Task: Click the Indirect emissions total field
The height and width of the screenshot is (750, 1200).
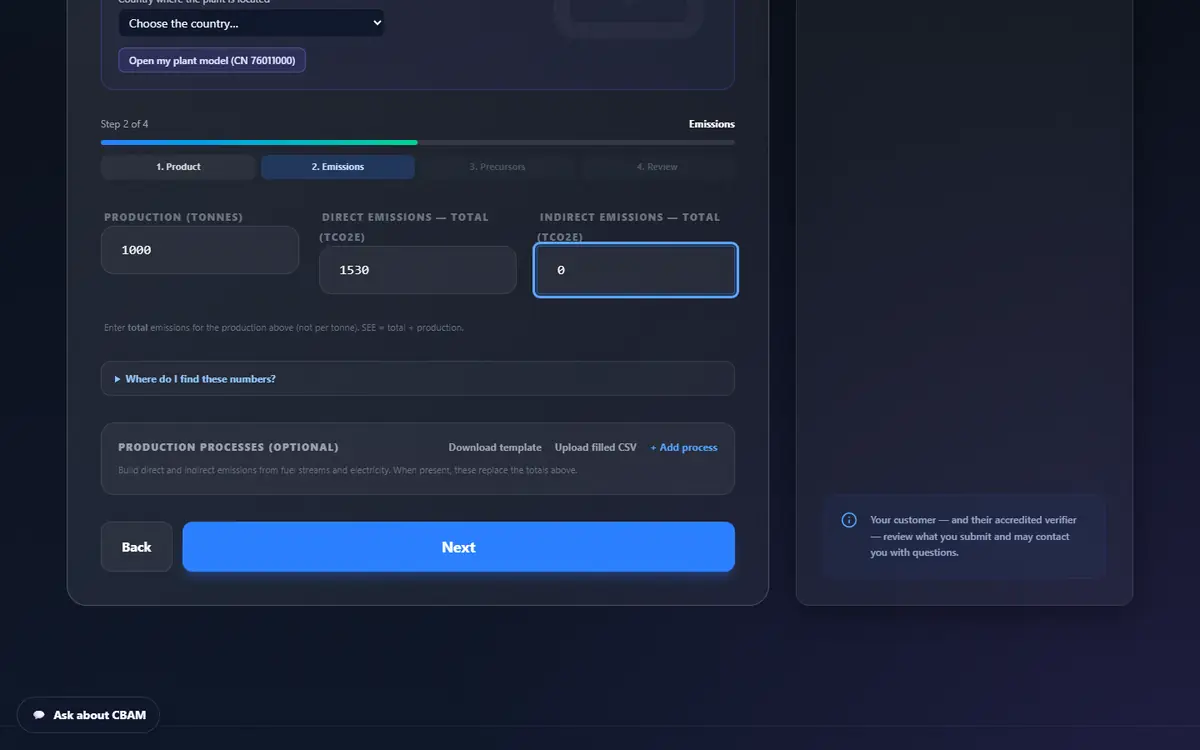Action: tap(636, 270)
